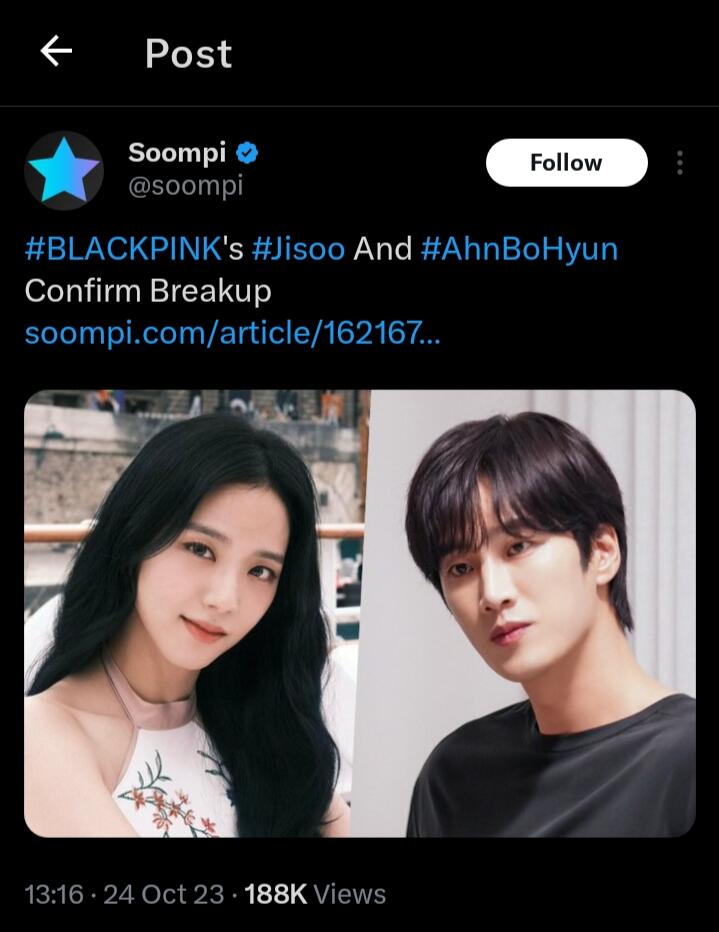This screenshot has width=719, height=932.
Task: Open the three-dot more options menu
Action: pos(680,163)
